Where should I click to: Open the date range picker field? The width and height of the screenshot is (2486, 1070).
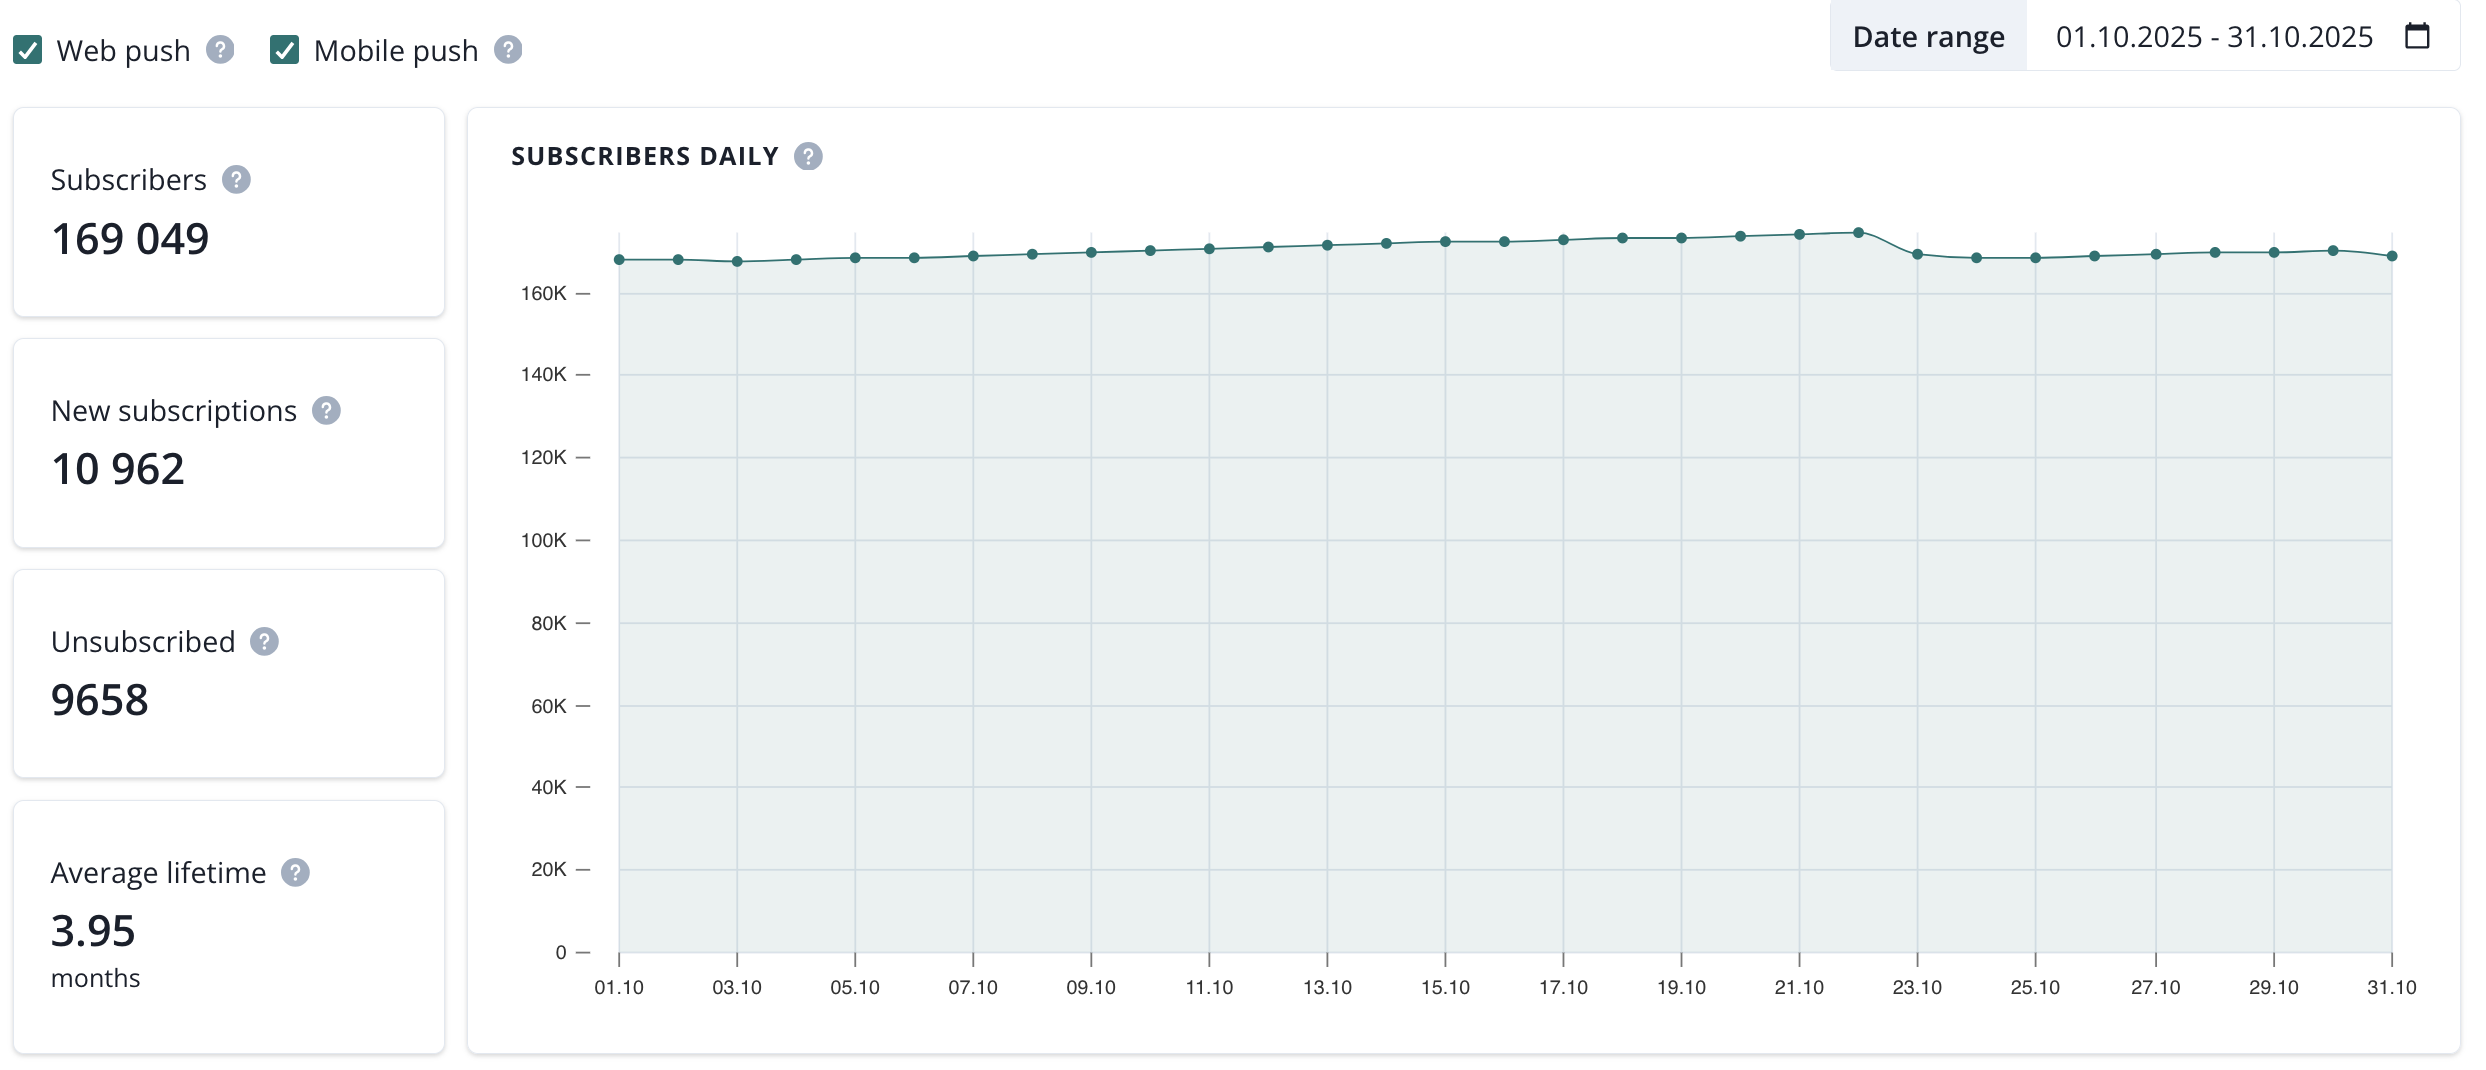click(x=2213, y=37)
